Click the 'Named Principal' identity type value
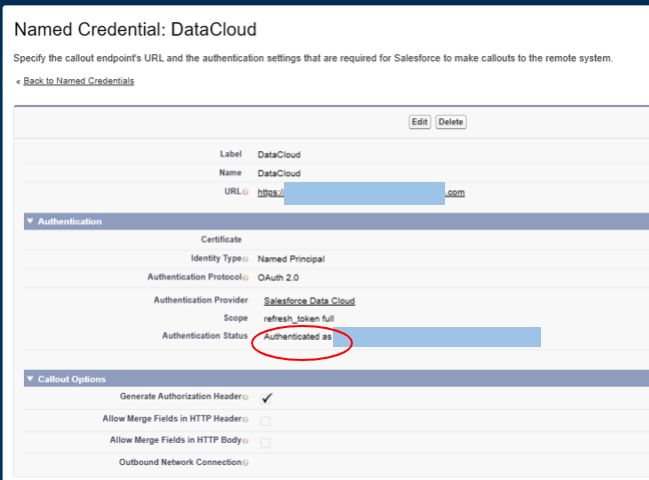Viewport: 649px width, 480px height. point(291,259)
